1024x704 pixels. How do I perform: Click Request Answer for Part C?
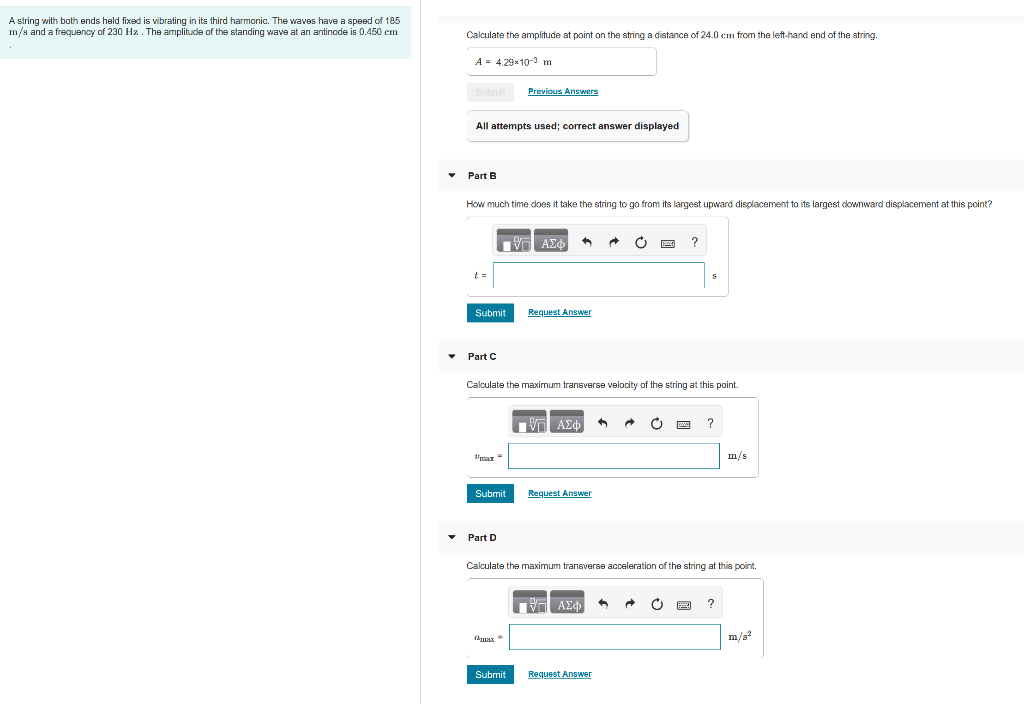(559, 493)
